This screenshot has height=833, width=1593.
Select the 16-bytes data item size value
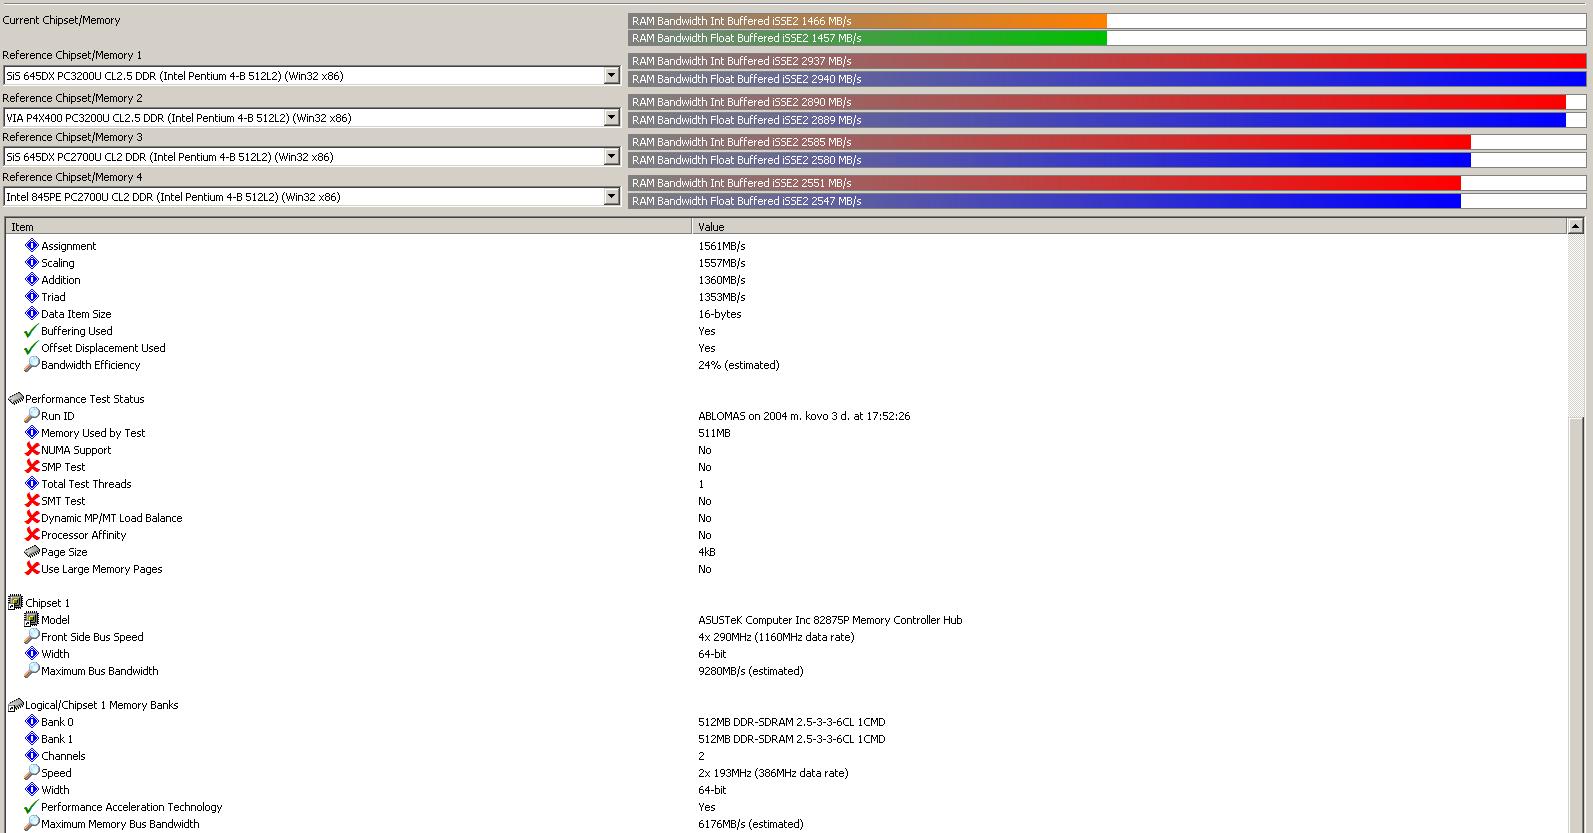720,314
